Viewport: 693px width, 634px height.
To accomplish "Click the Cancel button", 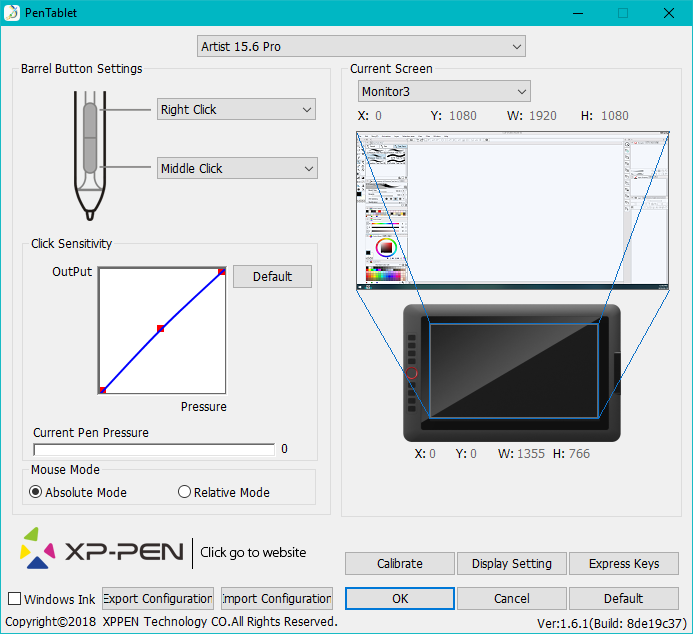I will coord(512,599).
